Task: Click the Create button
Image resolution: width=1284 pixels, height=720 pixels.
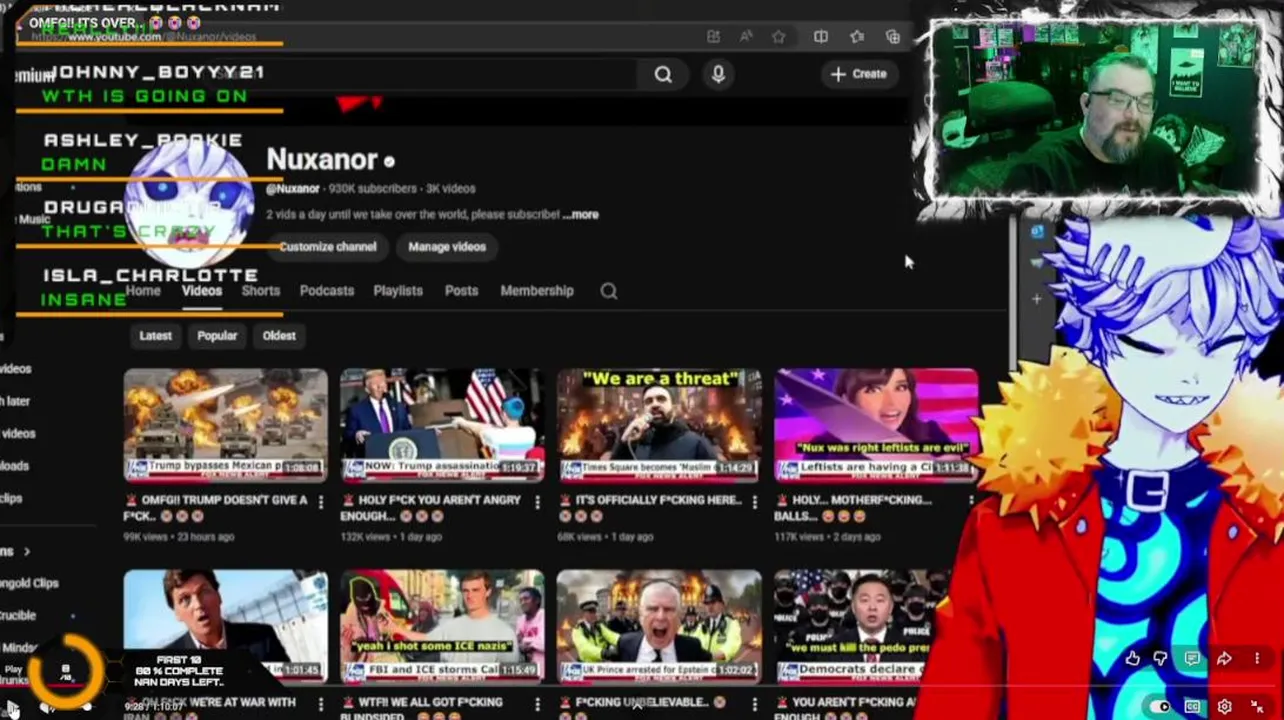Action: 858,74
